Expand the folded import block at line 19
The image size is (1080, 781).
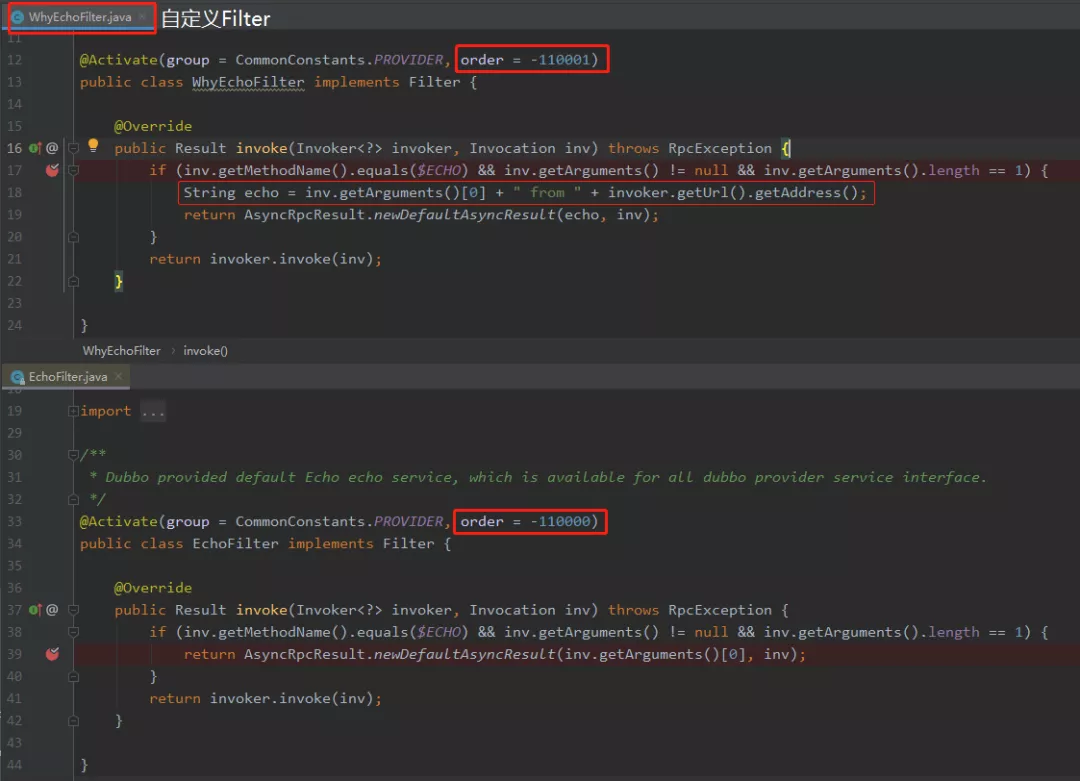coord(73,411)
